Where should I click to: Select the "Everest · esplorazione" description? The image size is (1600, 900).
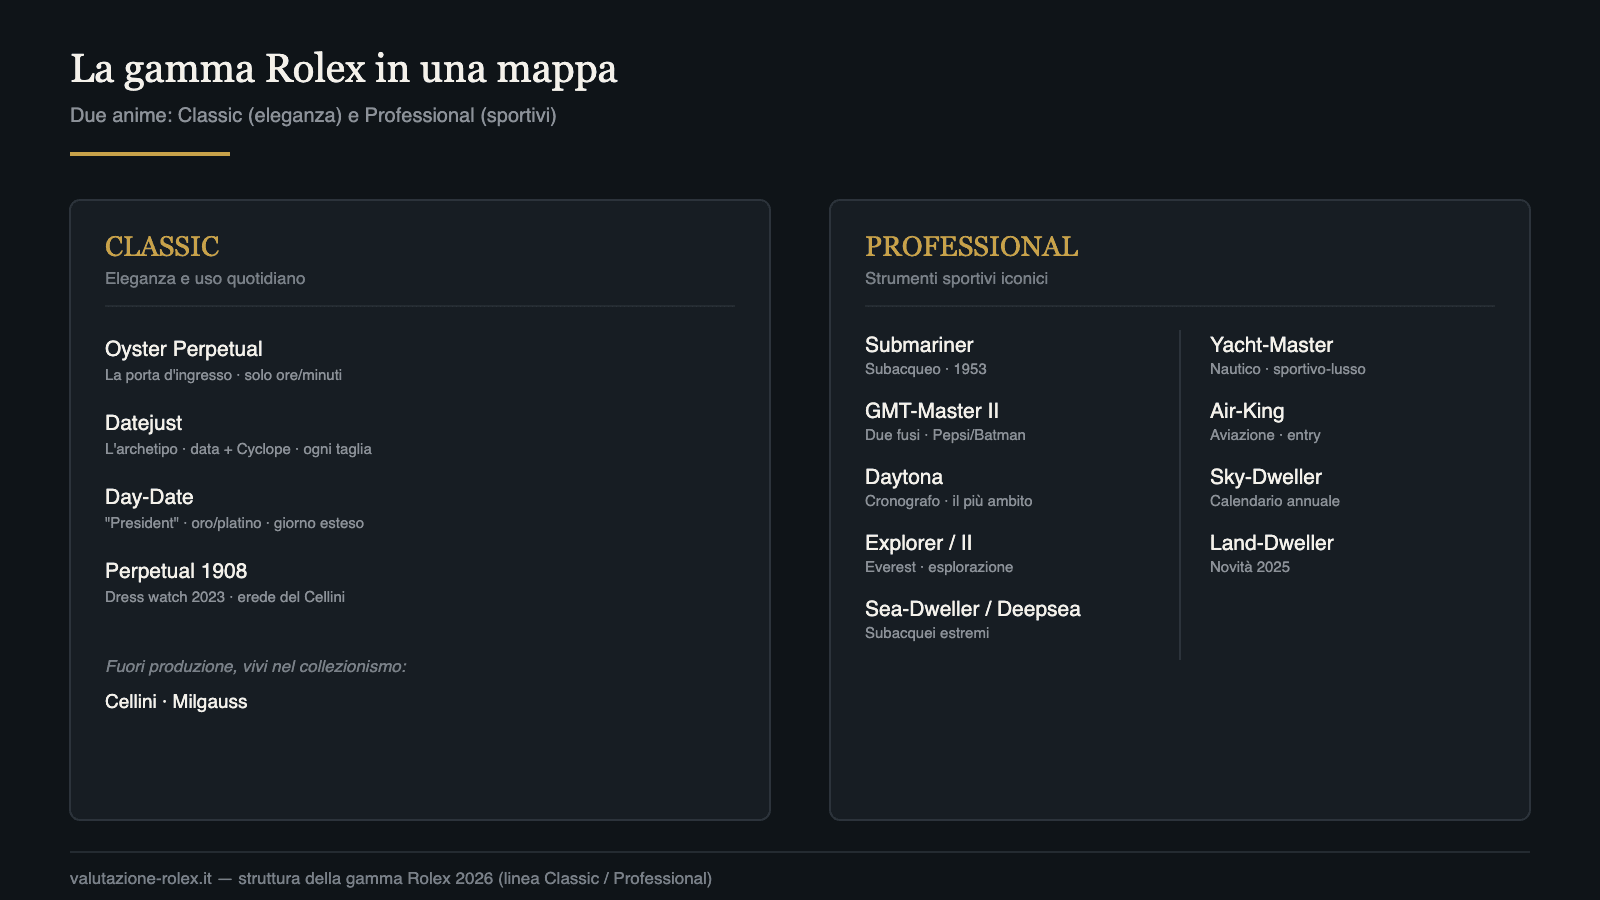(939, 567)
